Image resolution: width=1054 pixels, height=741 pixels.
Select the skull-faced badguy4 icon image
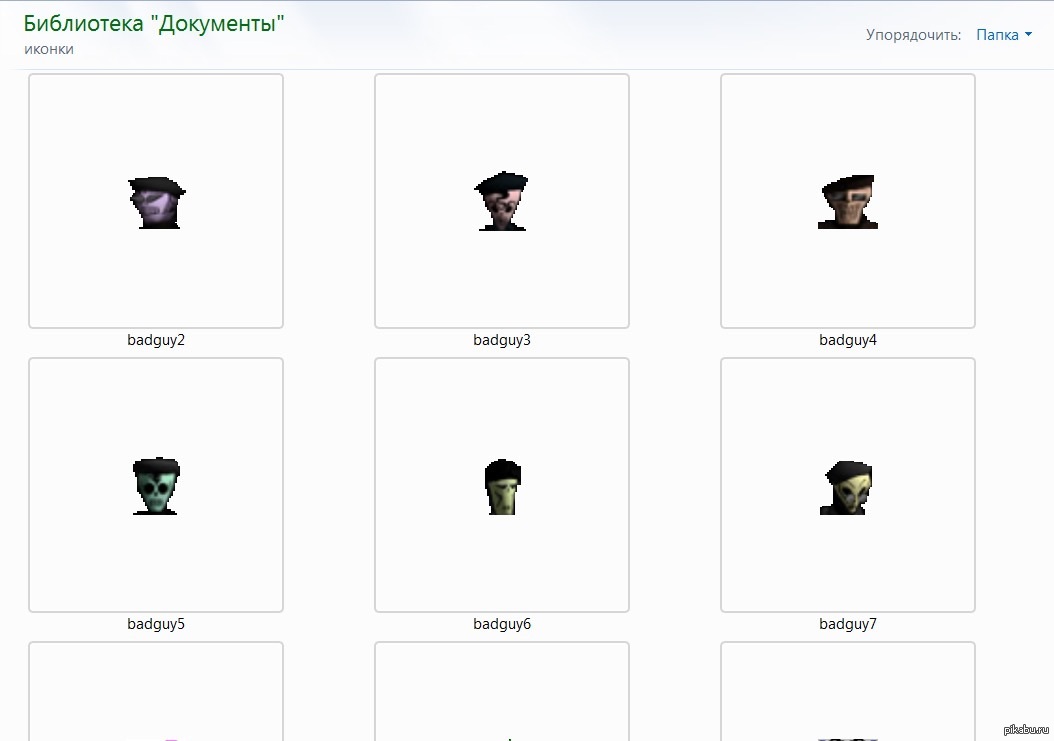tap(847, 203)
